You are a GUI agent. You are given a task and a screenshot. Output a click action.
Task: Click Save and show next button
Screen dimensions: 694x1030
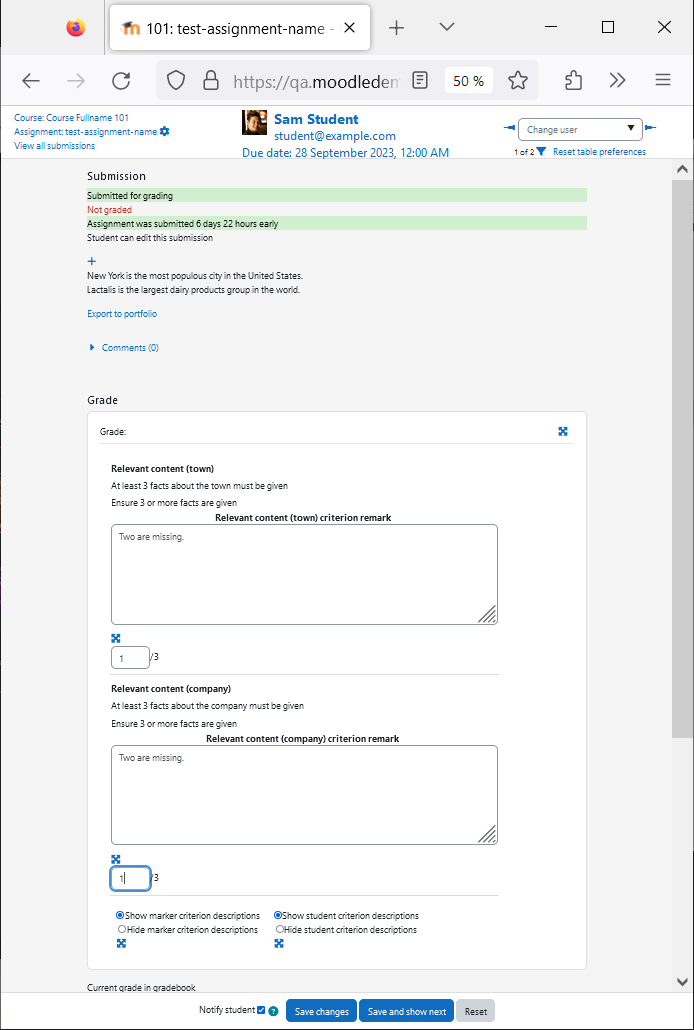click(406, 1011)
